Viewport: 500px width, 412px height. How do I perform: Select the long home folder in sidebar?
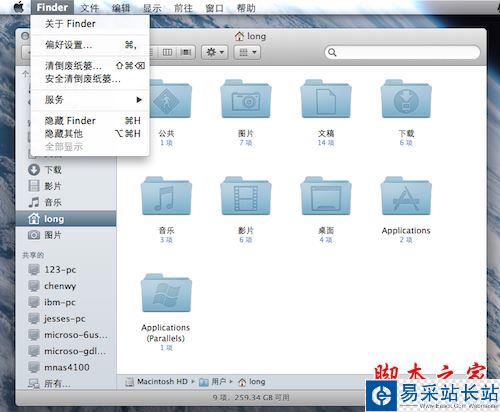coord(67,219)
